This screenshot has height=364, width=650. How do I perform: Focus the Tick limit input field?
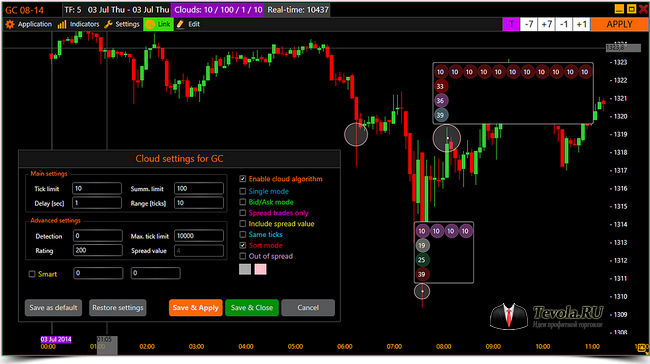tap(97, 188)
